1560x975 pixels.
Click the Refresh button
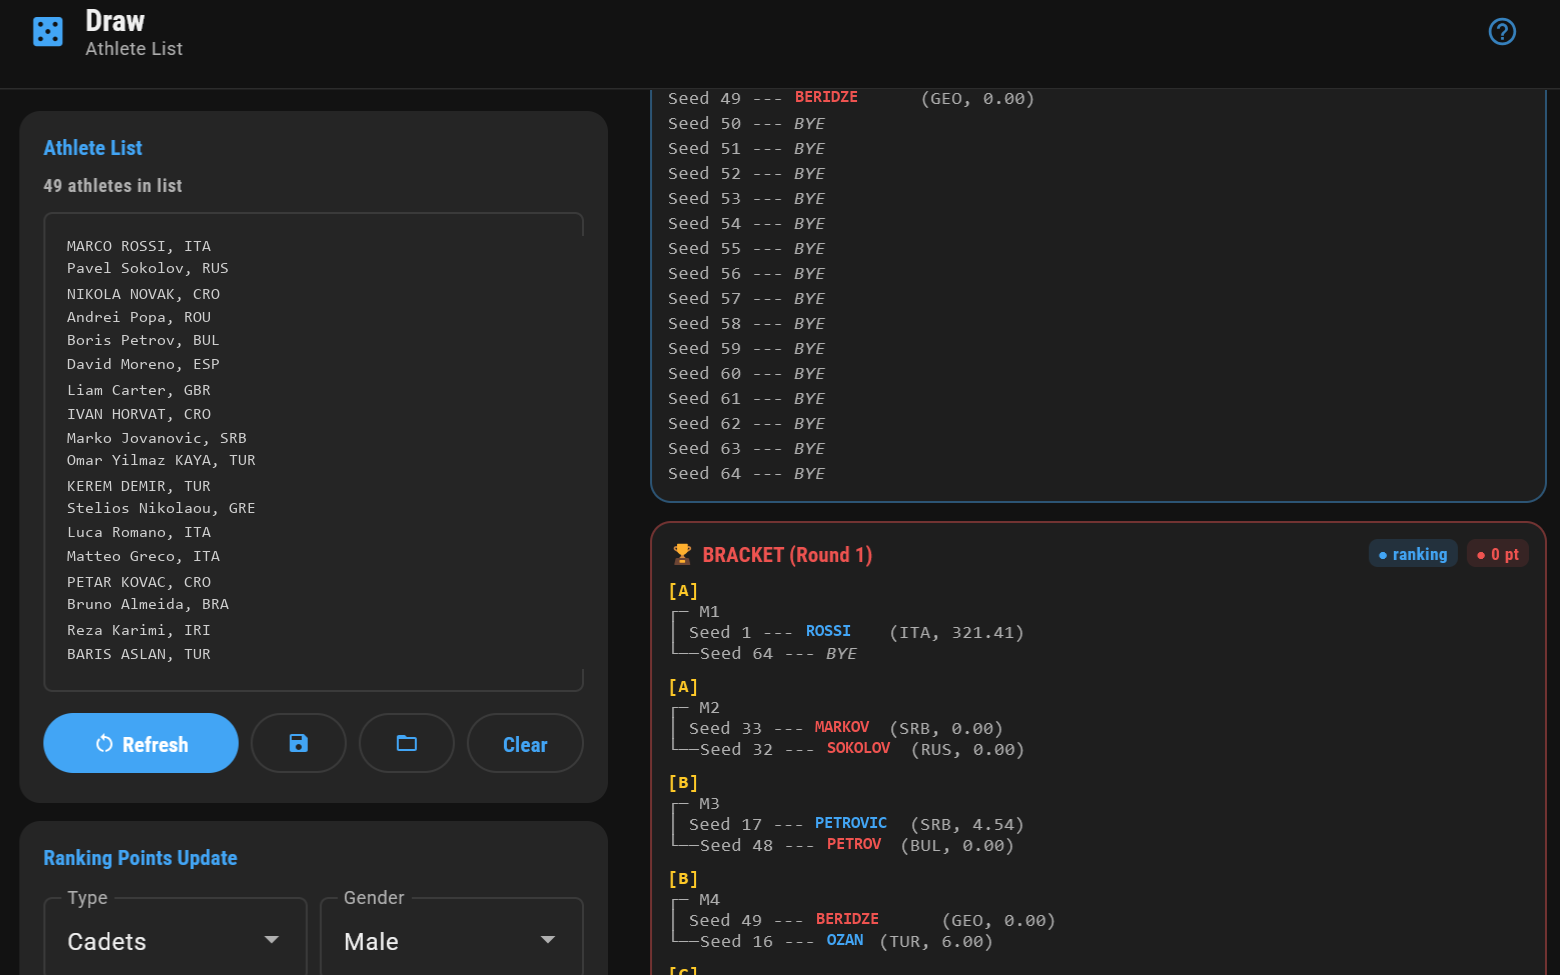[x=141, y=743]
